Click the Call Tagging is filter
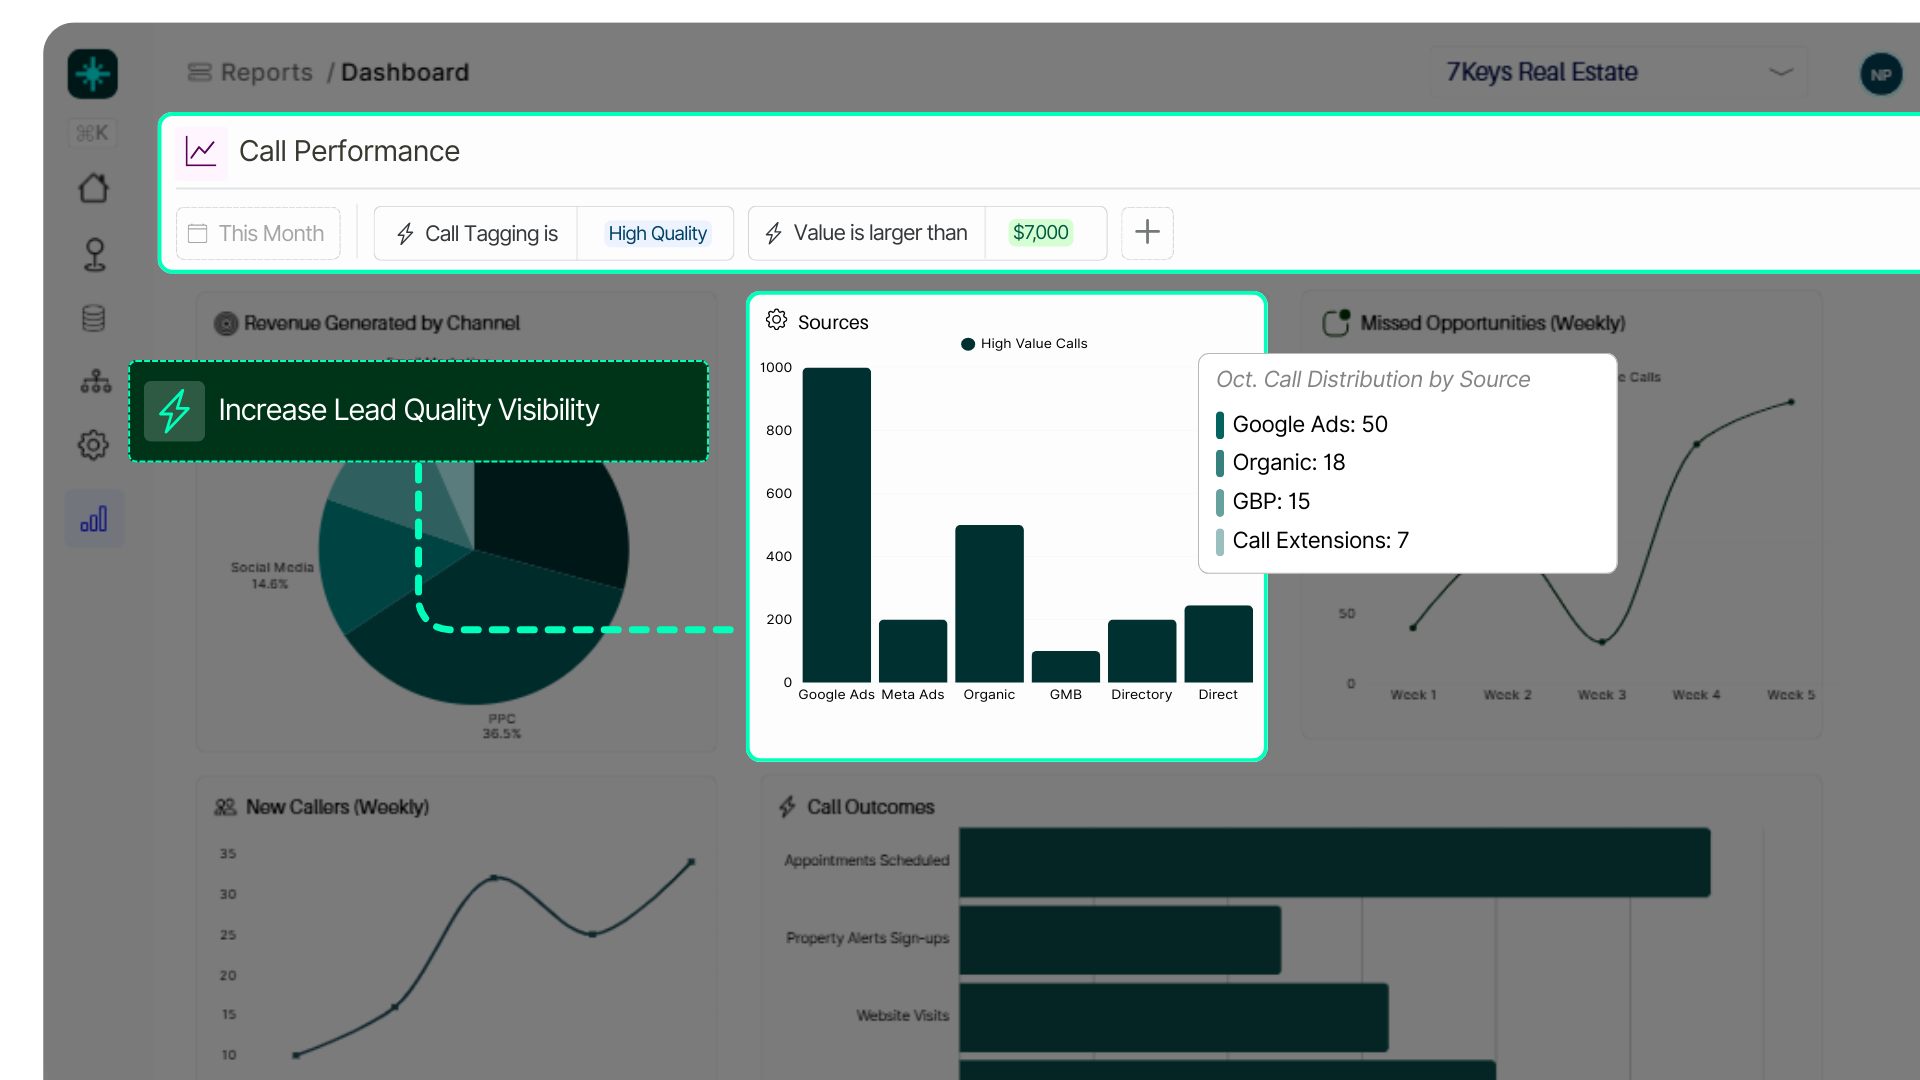Screen dimensions: 1920x1080 (476, 233)
